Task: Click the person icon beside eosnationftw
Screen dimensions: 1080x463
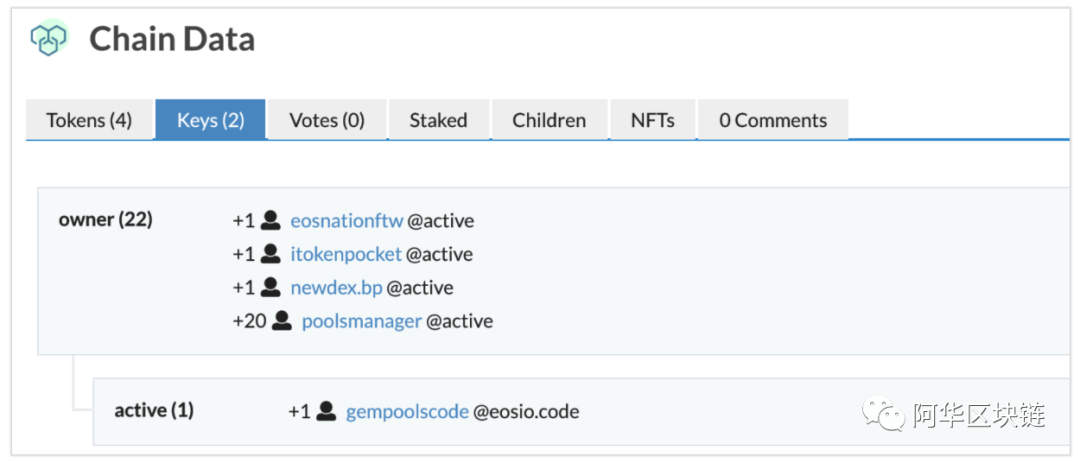Action: [x=271, y=220]
